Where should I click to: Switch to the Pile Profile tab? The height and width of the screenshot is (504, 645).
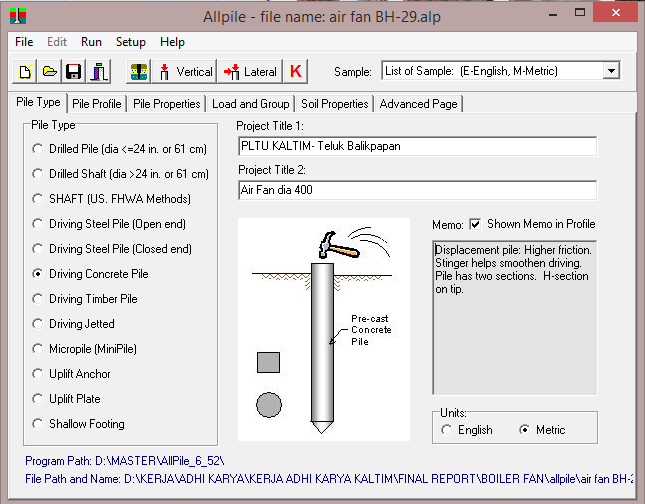coord(97,104)
